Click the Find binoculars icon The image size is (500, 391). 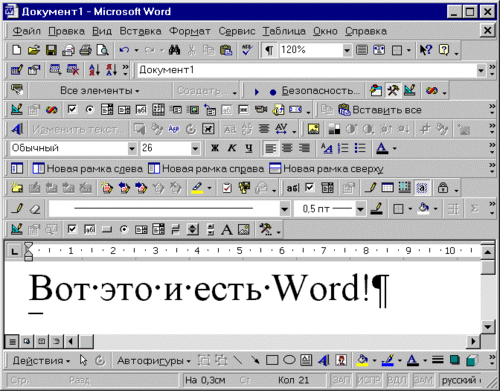(174, 50)
